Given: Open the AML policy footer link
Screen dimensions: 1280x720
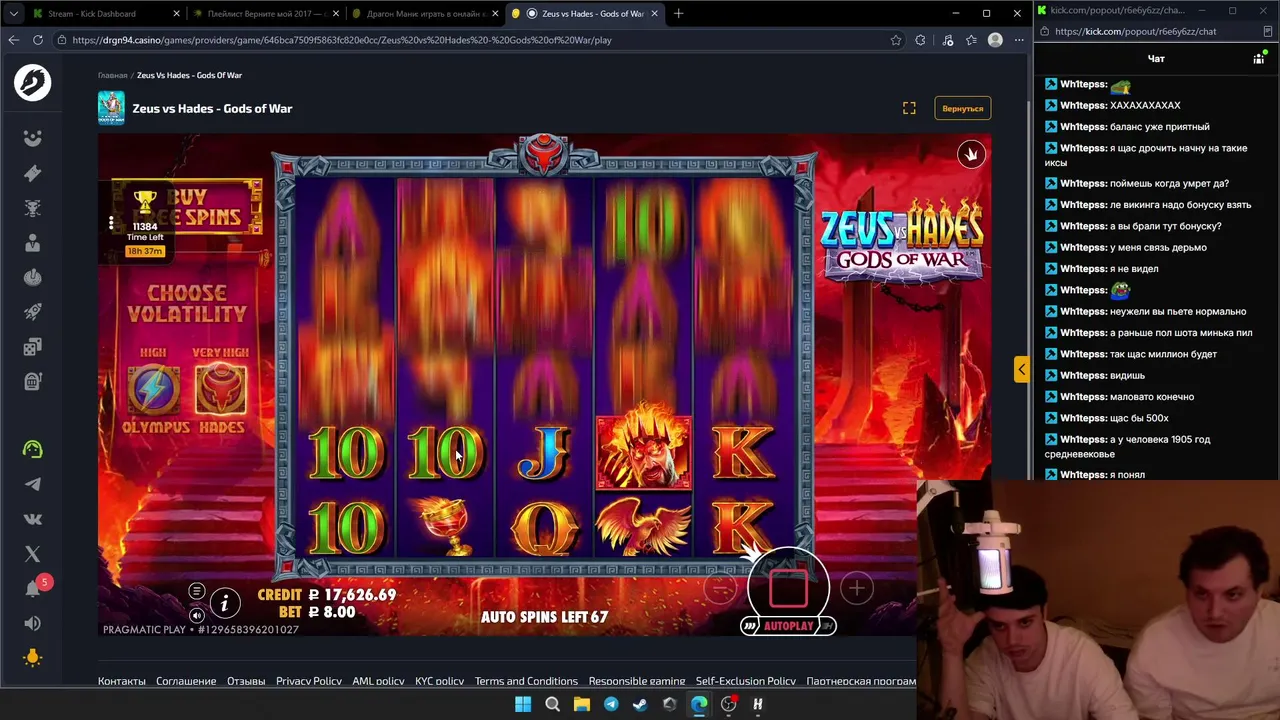Looking at the screenshot, I should 378,681.
